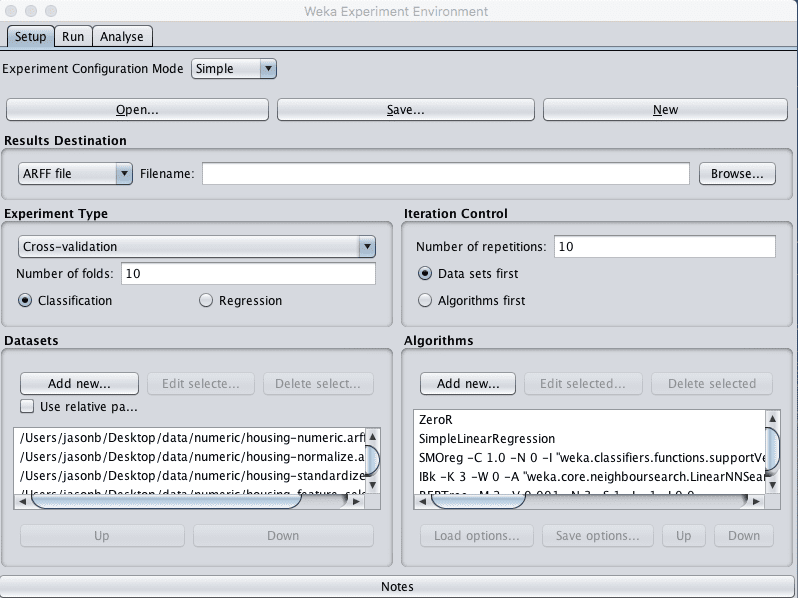The width and height of the screenshot is (798, 598).
Task: Click algorithms vertical scrollbar thumb
Action: coord(773,449)
